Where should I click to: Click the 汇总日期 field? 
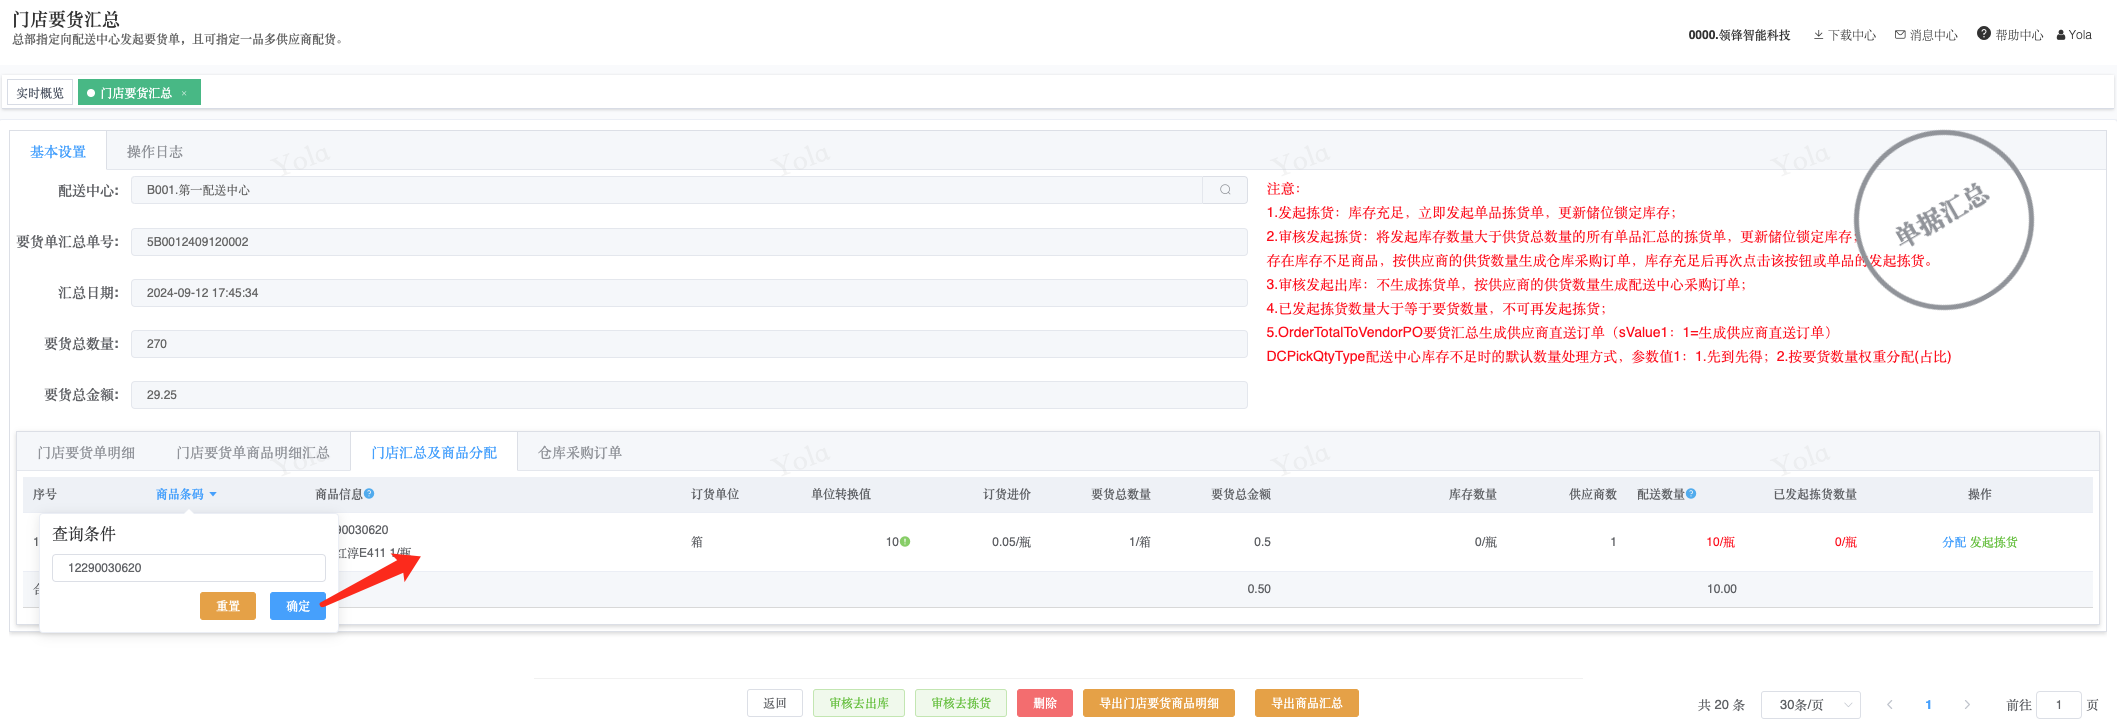click(x=689, y=293)
